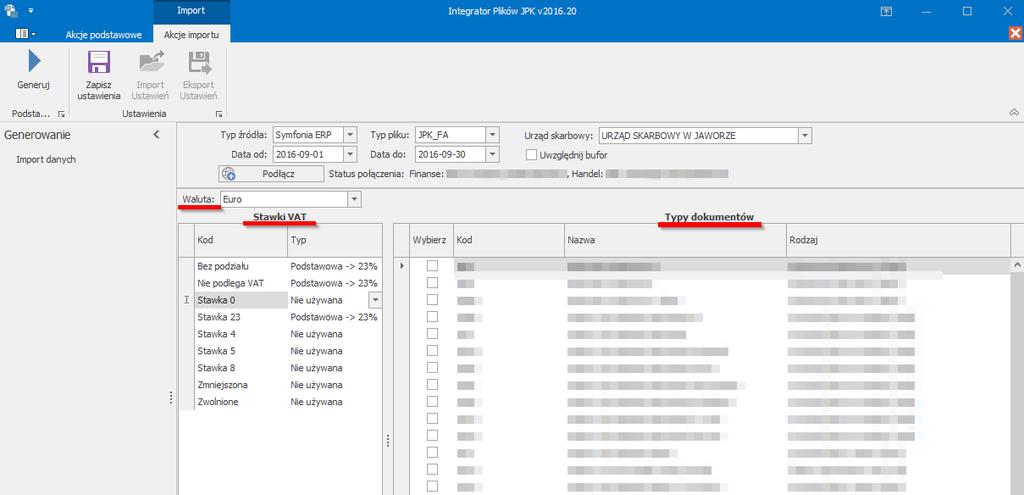
Task: Collapse the ribbon with the chevron icon
Action: click(x=1014, y=112)
